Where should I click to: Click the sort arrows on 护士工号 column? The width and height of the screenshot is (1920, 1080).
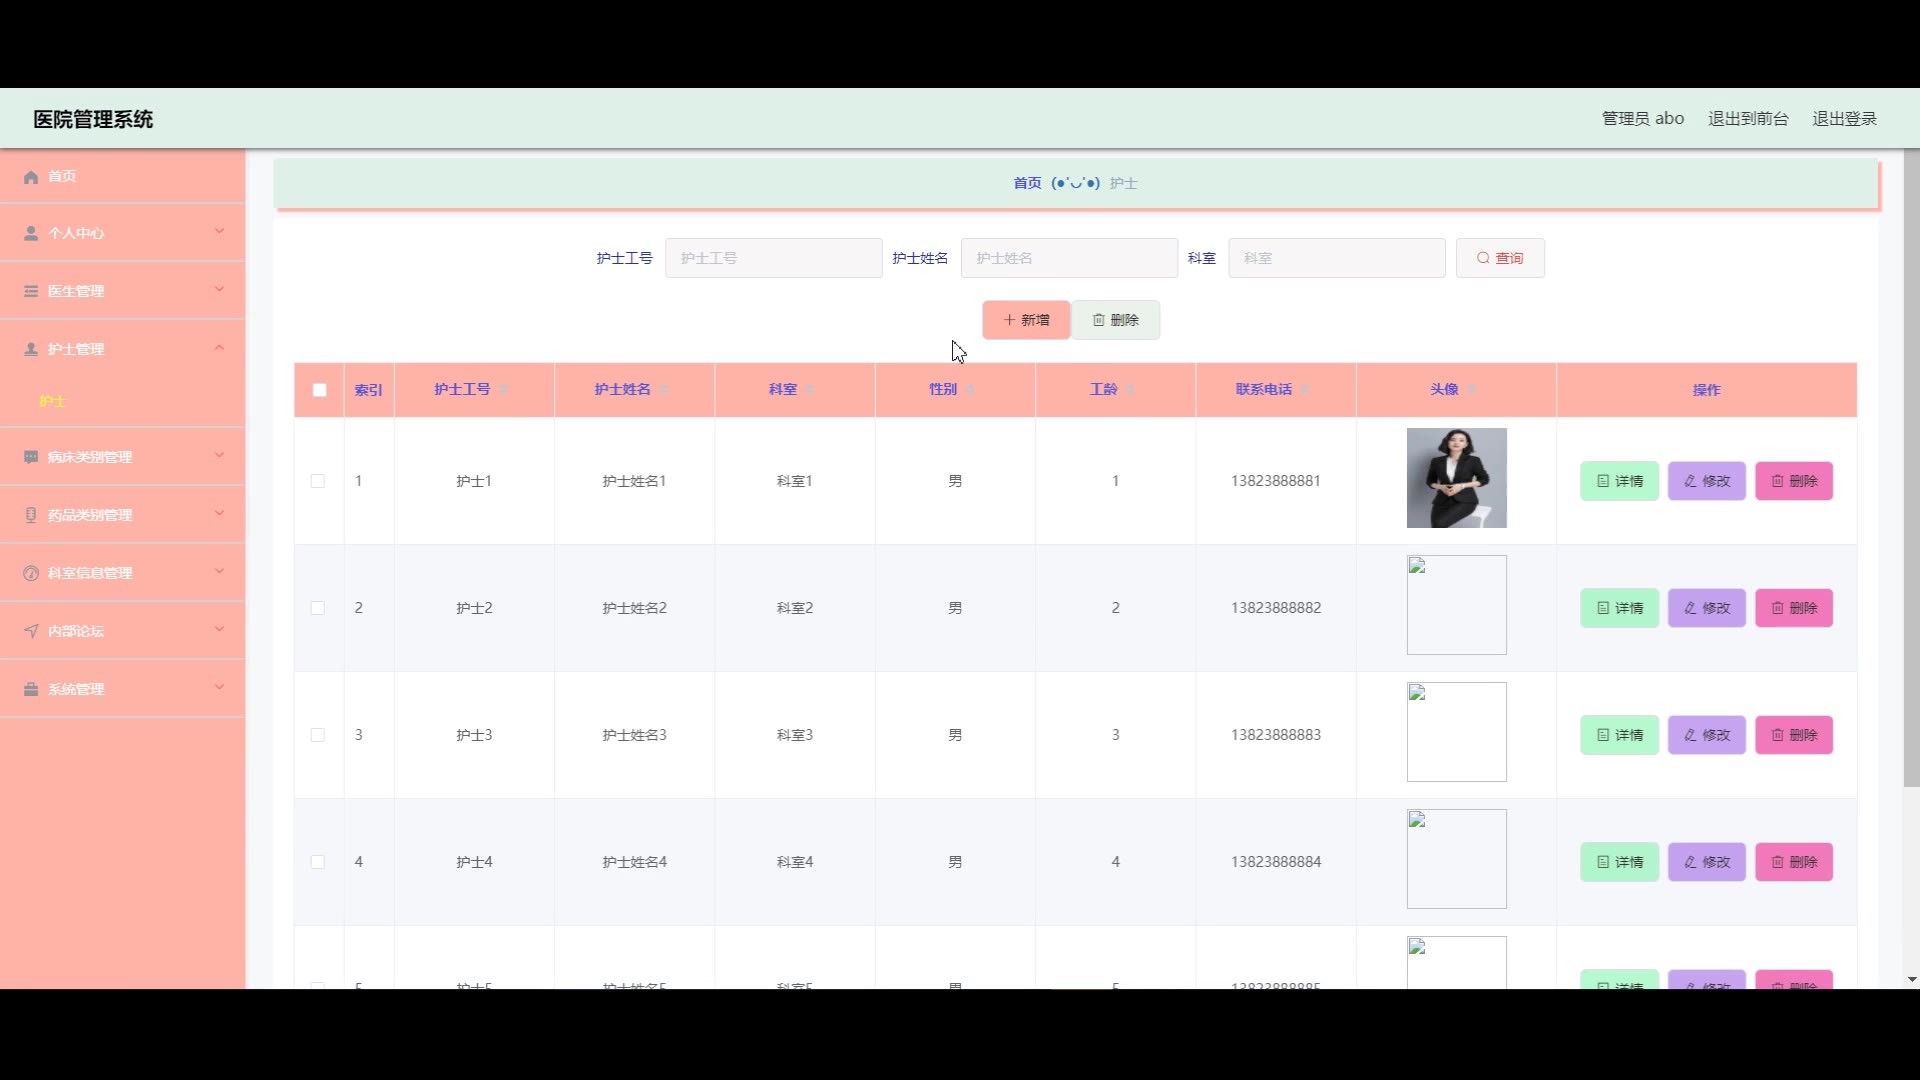tap(503, 390)
